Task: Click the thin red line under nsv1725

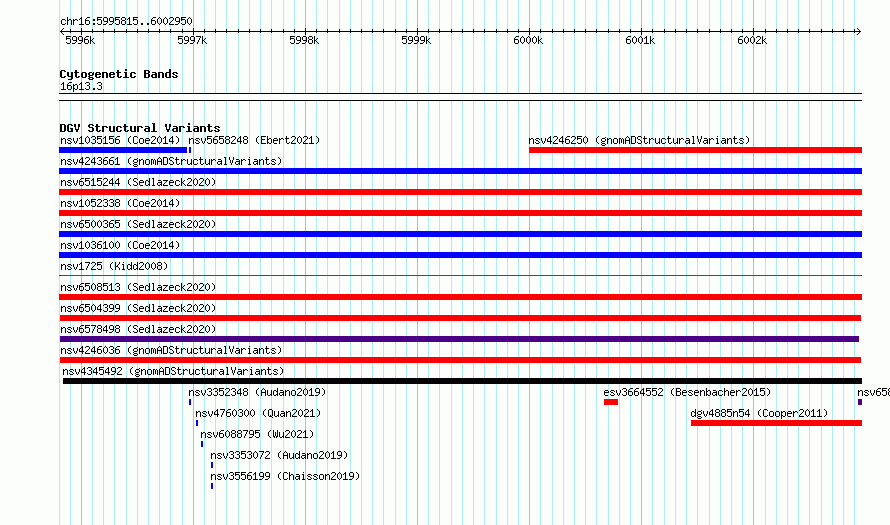Action: tap(460, 276)
